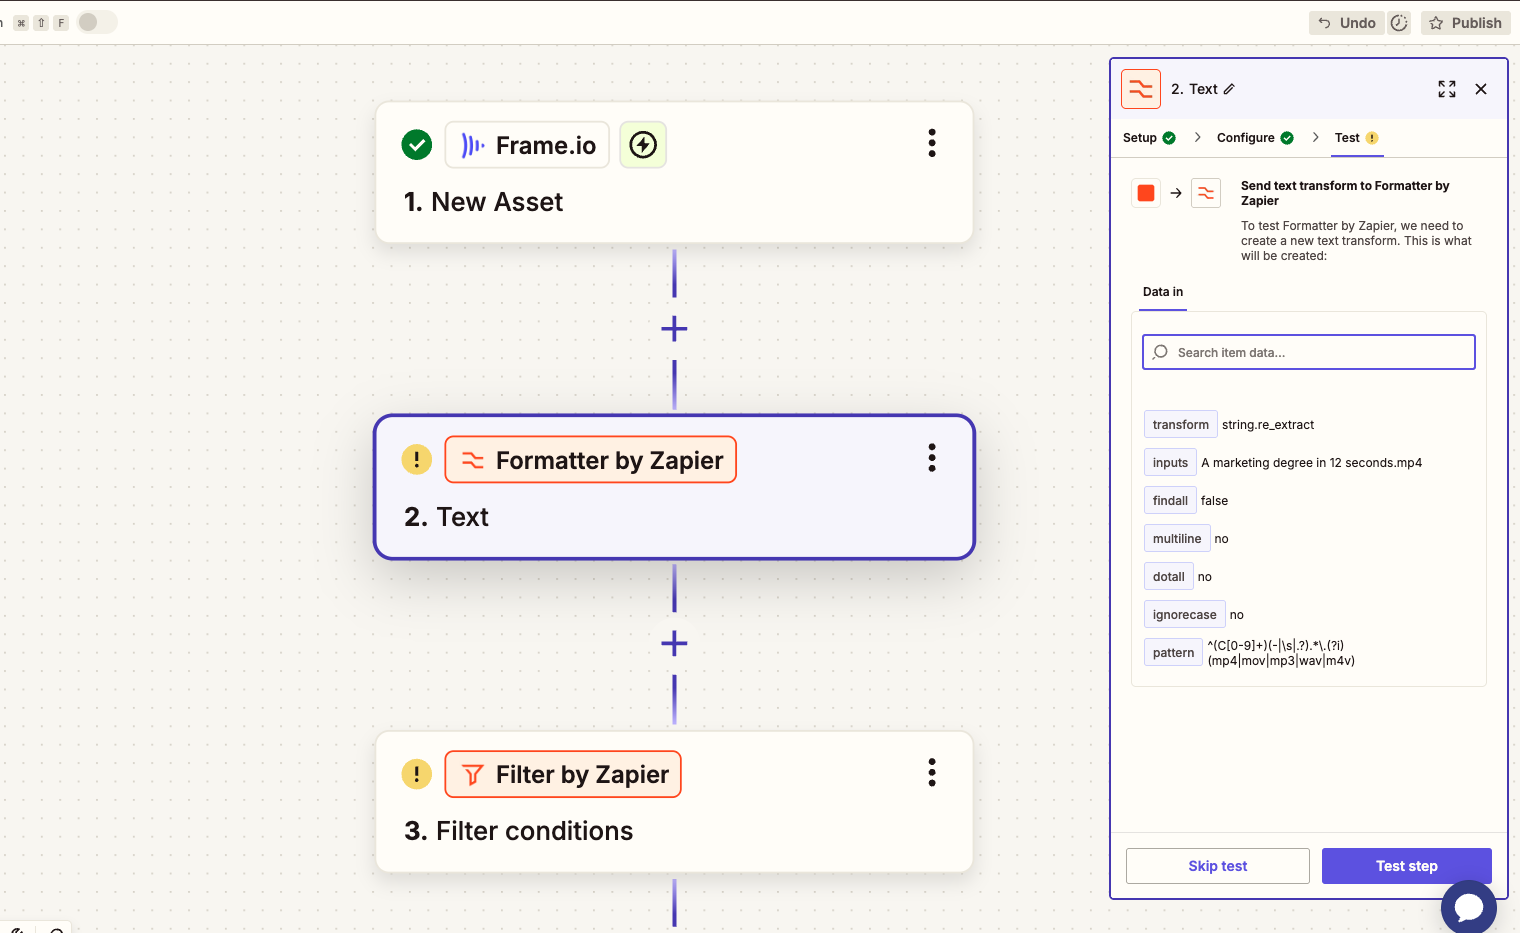This screenshot has width=1520, height=933.
Task: Open Formatter step three-dot menu
Action: point(932,458)
